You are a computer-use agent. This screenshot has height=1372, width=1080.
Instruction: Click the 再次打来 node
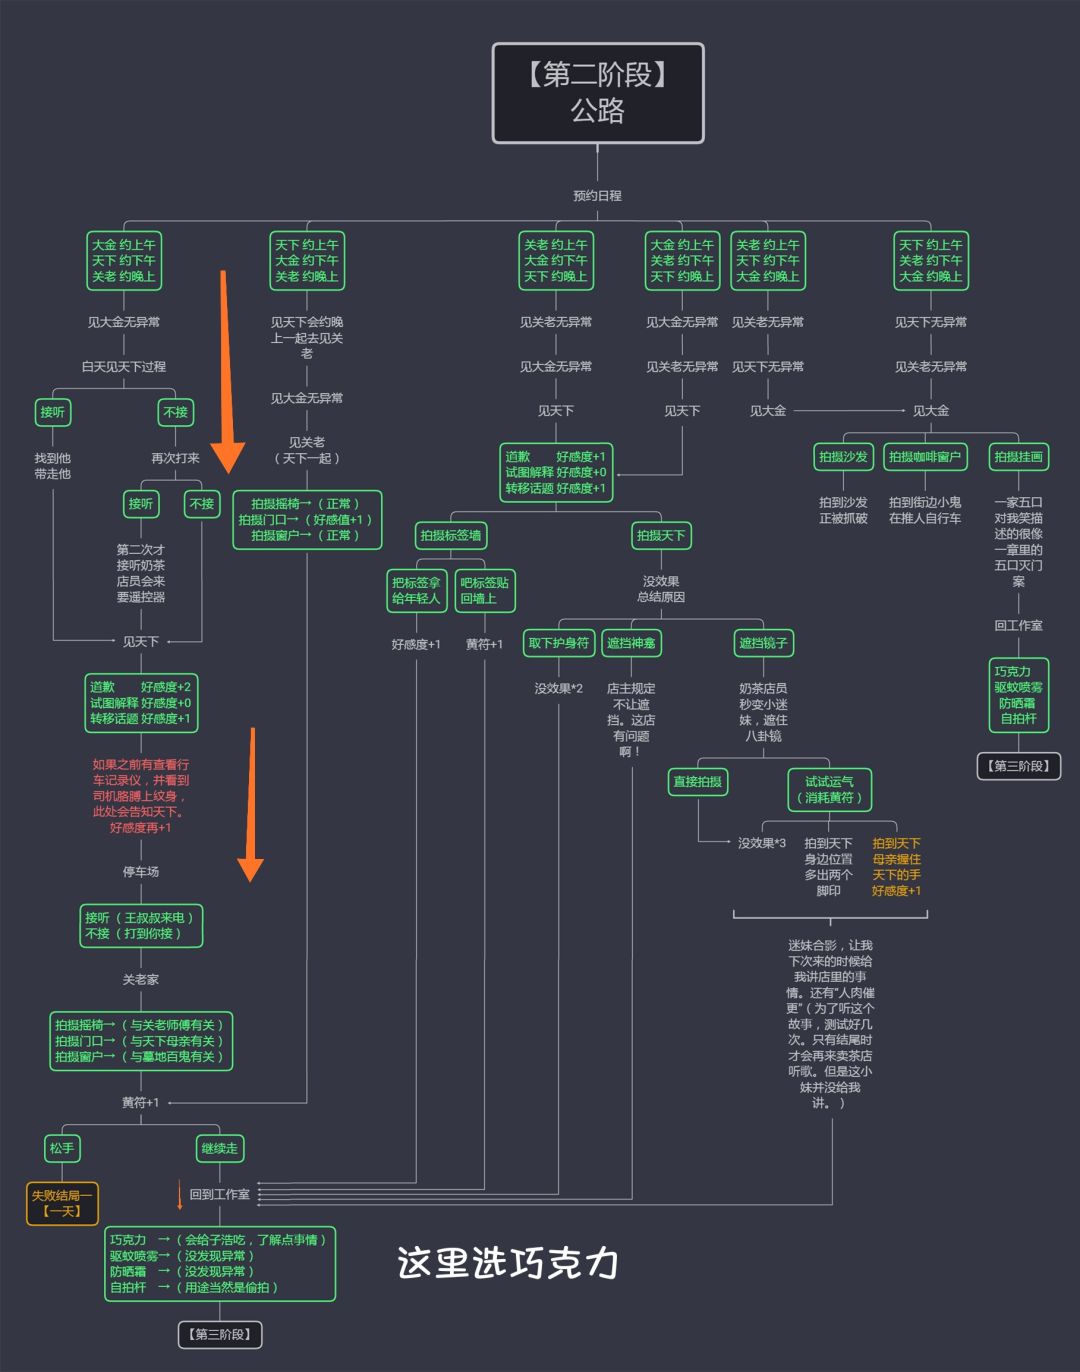click(x=175, y=458)
